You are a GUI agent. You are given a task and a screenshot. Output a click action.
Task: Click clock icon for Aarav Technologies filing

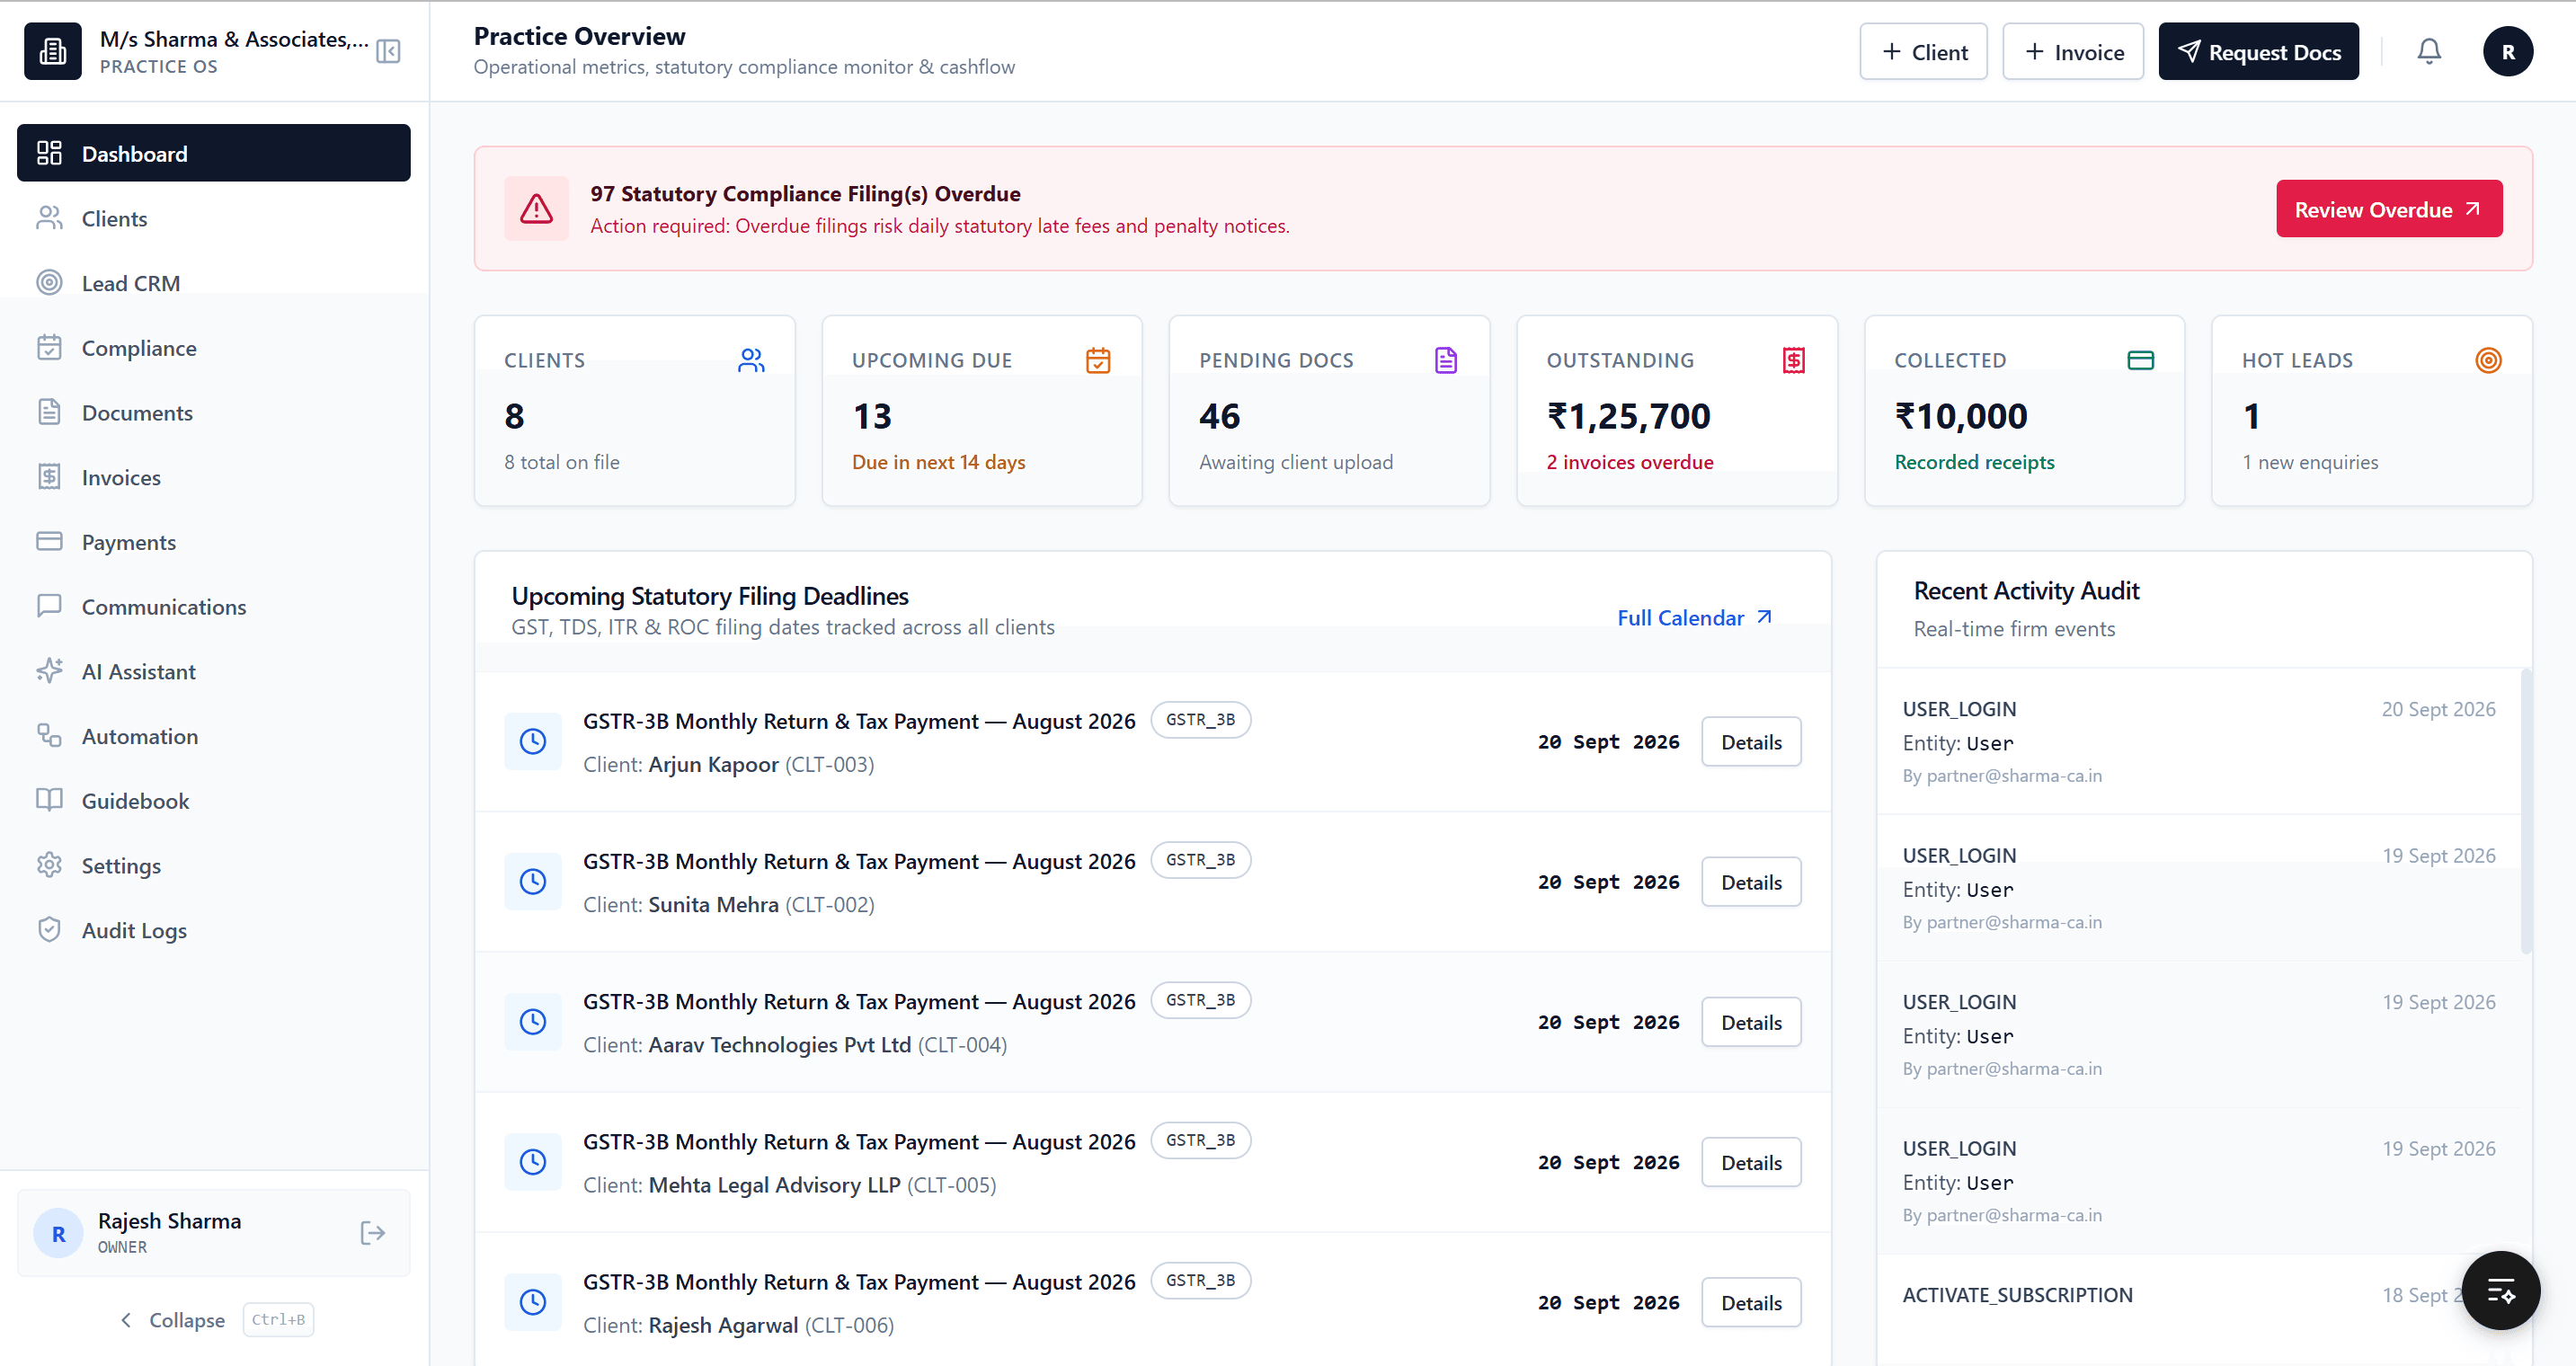click(533, 1021)
